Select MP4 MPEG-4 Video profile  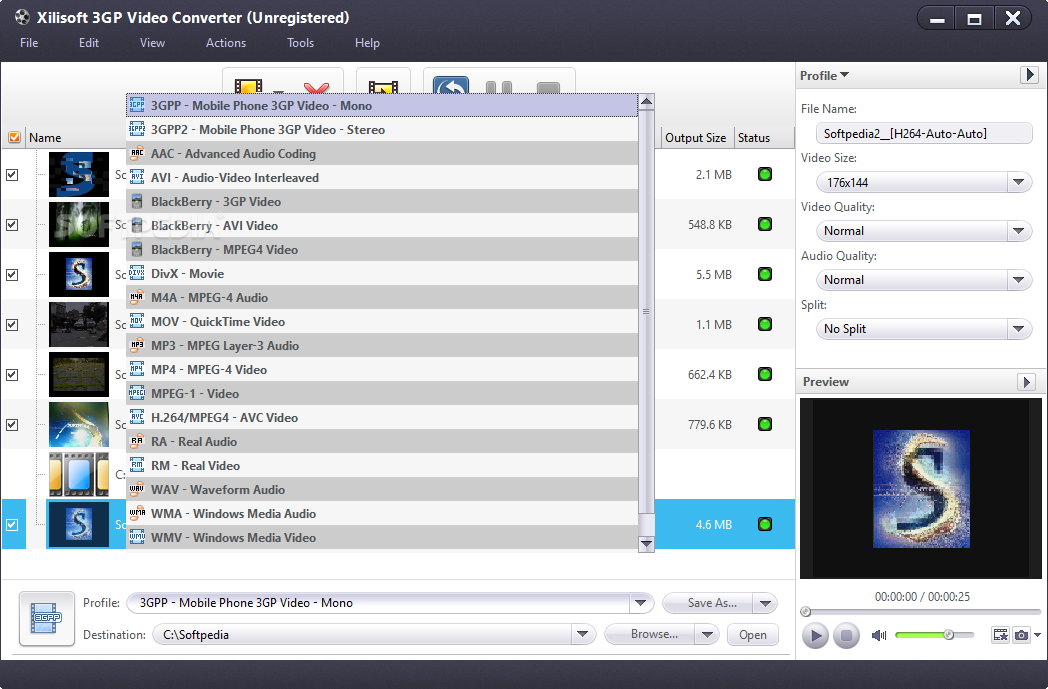click(382, 370)
